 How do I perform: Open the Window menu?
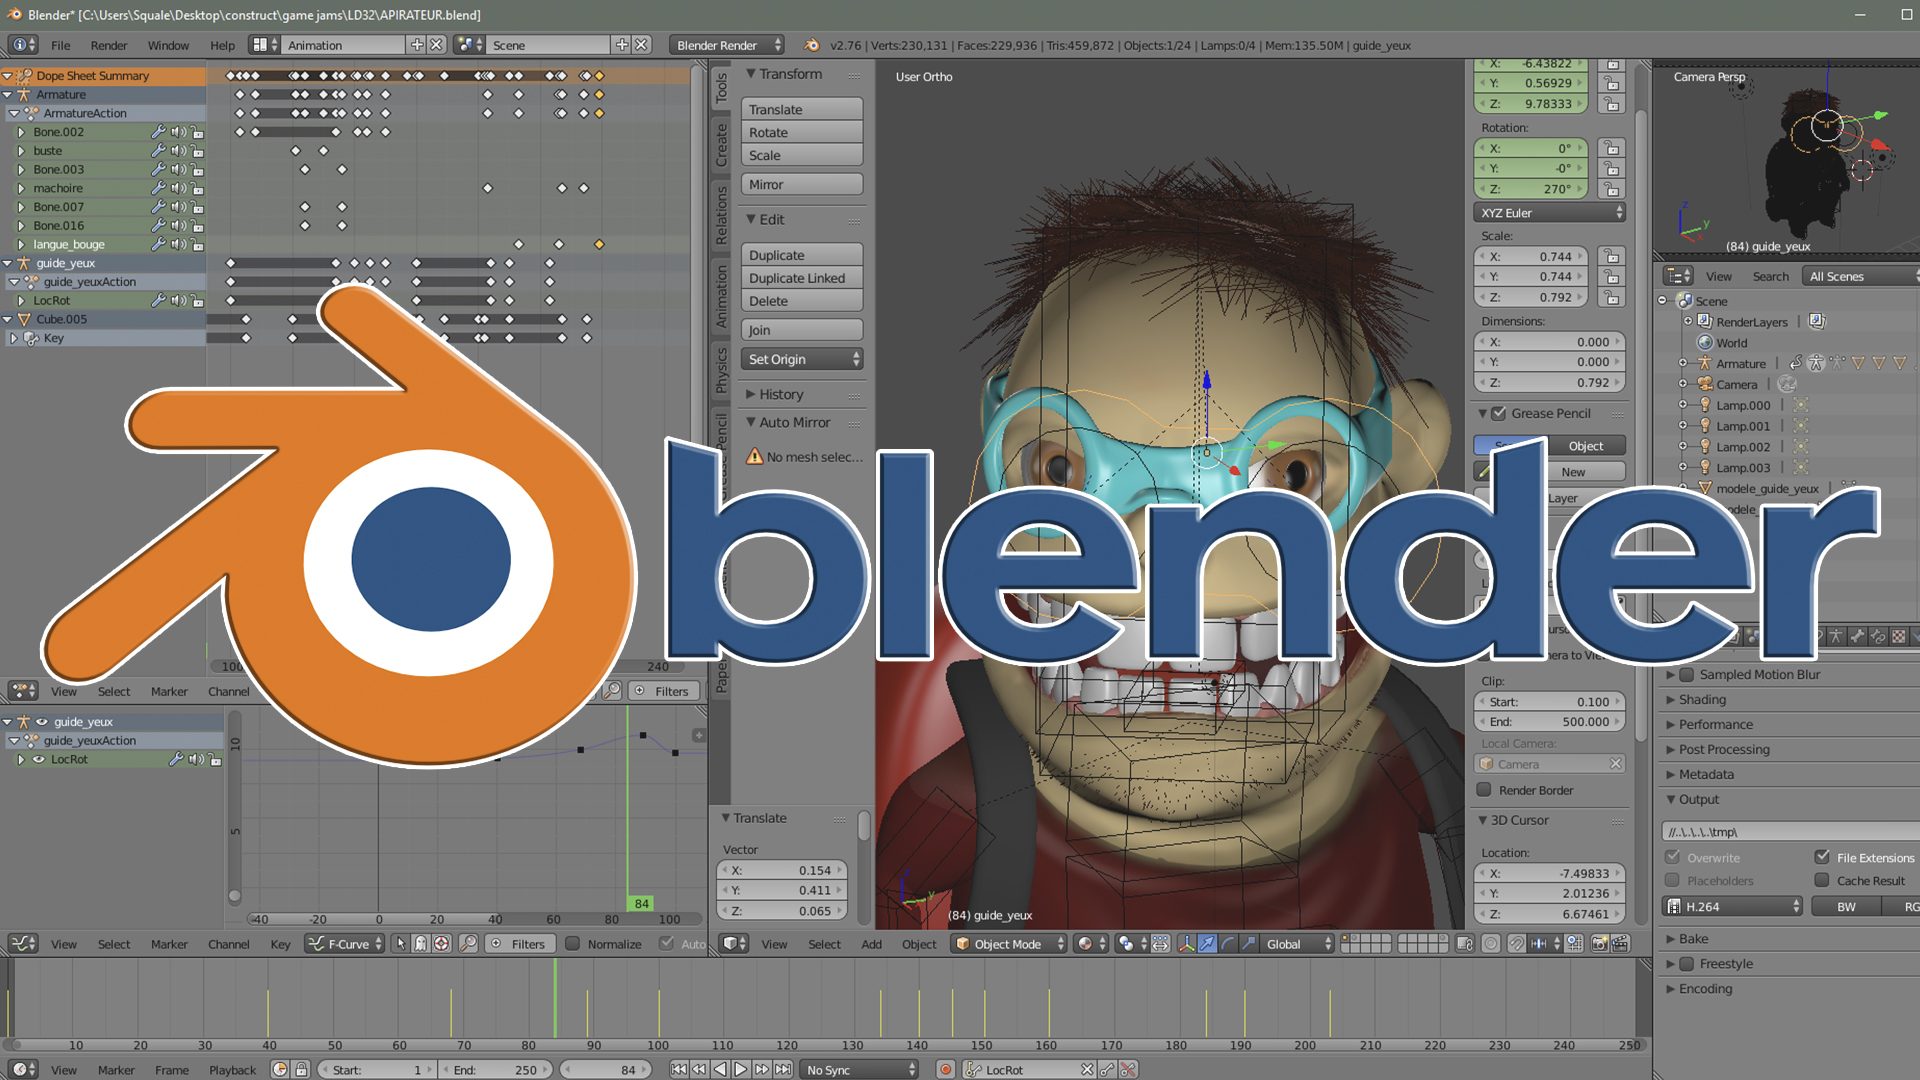click(168, 45)
